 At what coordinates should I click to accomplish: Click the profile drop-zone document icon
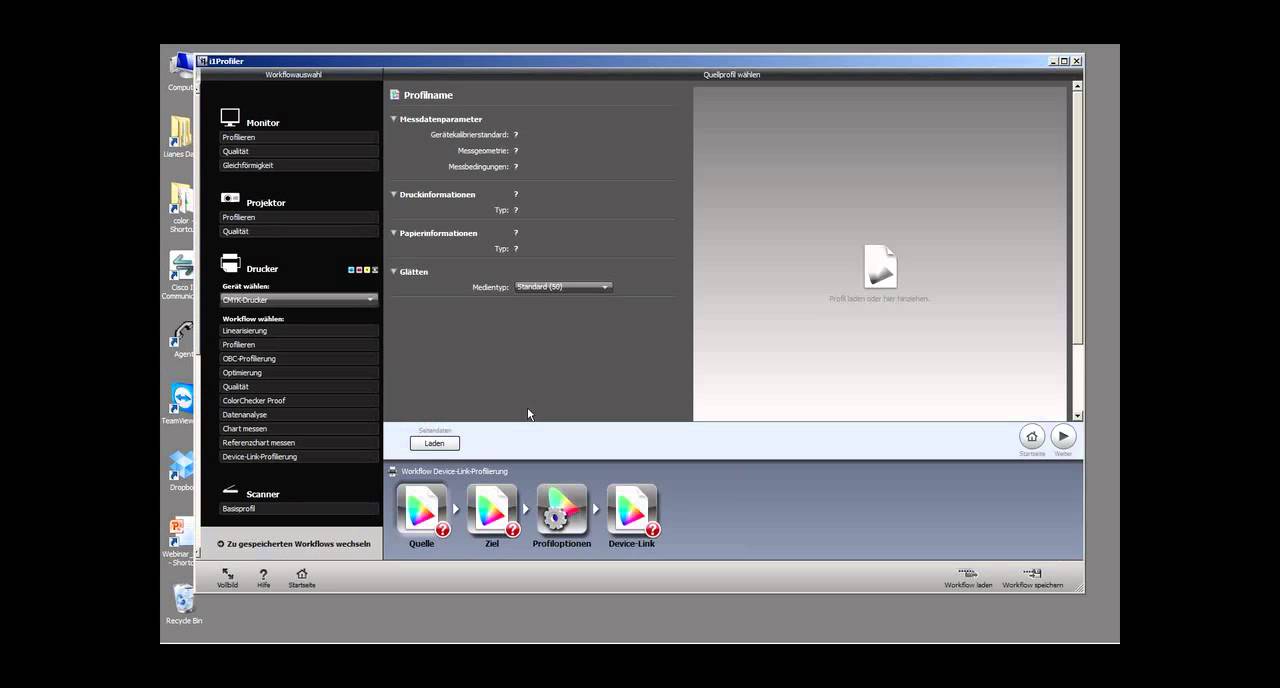click(880, 267)
